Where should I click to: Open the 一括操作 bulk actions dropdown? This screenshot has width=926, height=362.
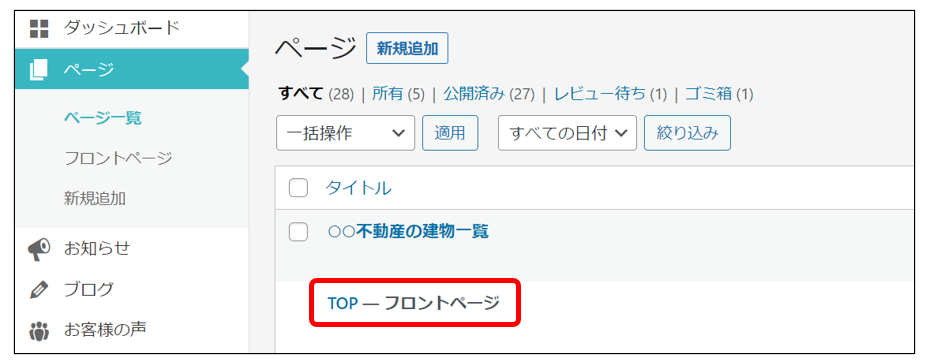tap(345, 133)
